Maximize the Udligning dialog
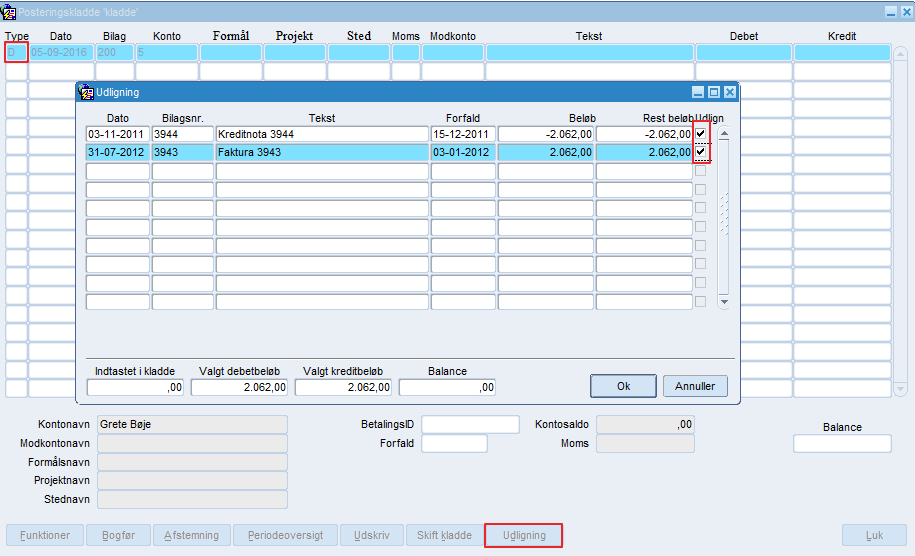 (x=714, y=92)
